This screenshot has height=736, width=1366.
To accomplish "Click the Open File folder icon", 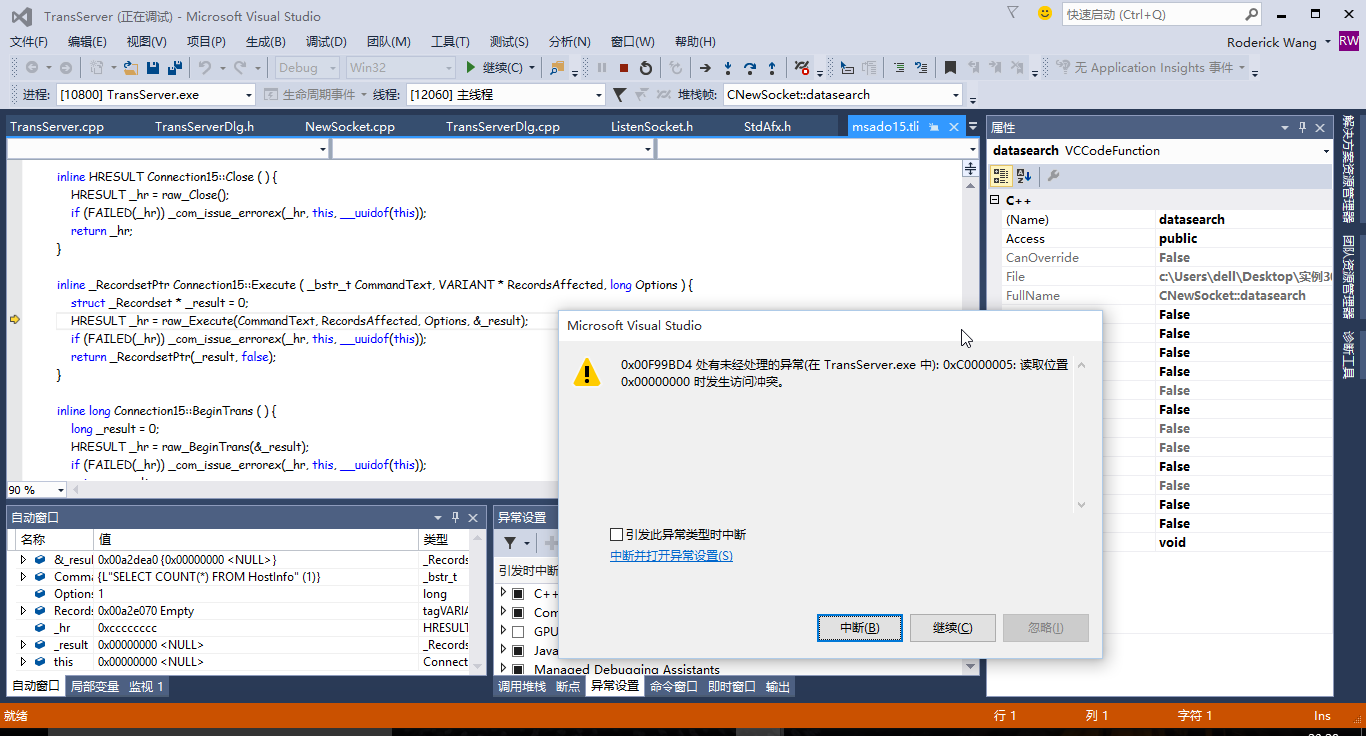I will pyautogui.click(x=129, y=68).
